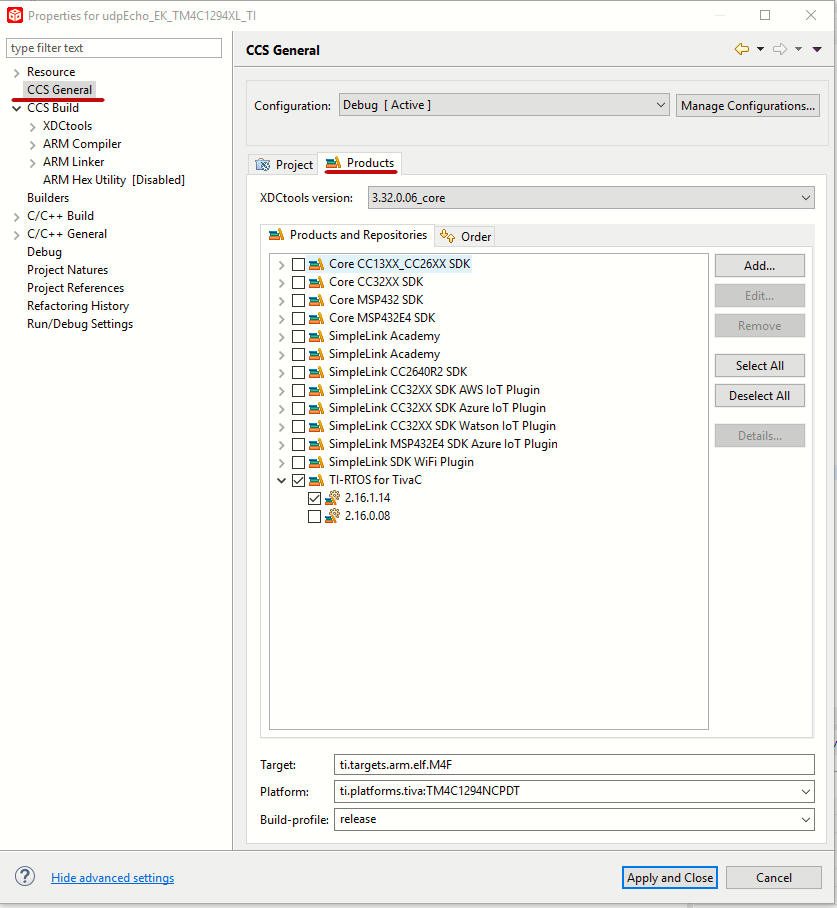837x908 pixels.
Task: Check the Core CC13XX_CC26XX SDK checkbox
Action: pyautogui.click(x=298, y=265)
